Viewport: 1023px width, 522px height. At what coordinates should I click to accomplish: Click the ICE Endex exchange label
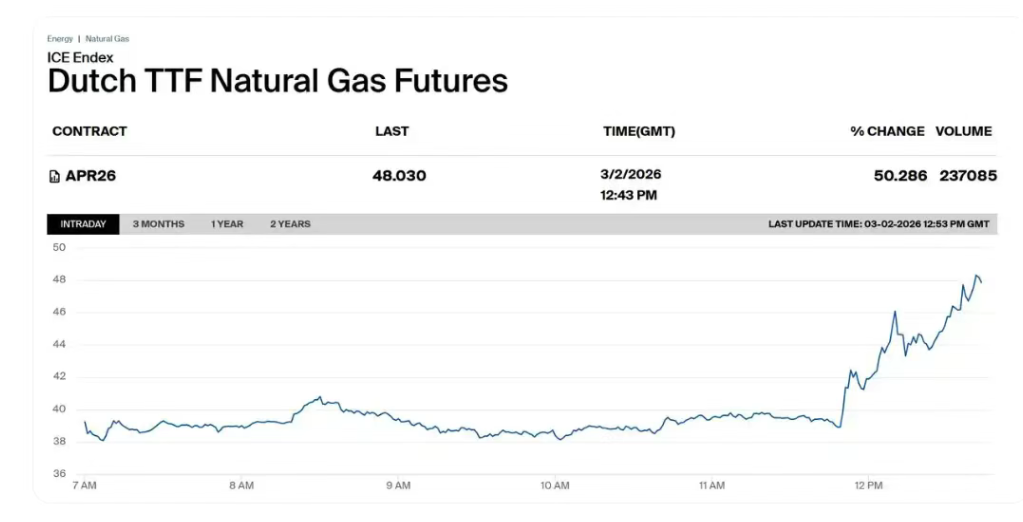coord(80,57)
